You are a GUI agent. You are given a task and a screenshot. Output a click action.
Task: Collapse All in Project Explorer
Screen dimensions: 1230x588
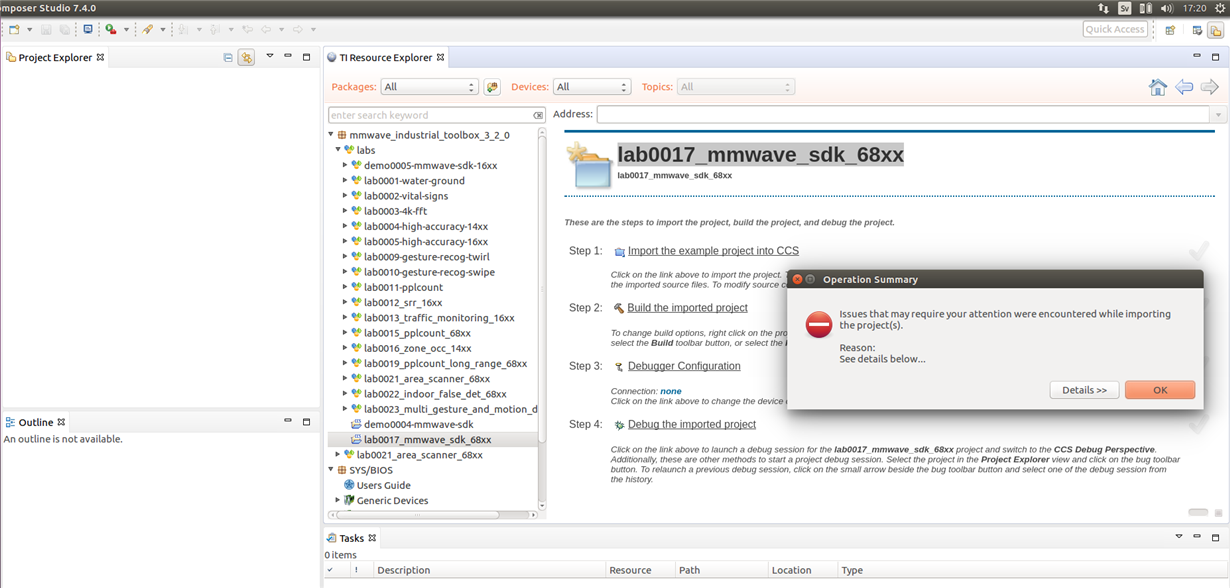pos(228,58)
